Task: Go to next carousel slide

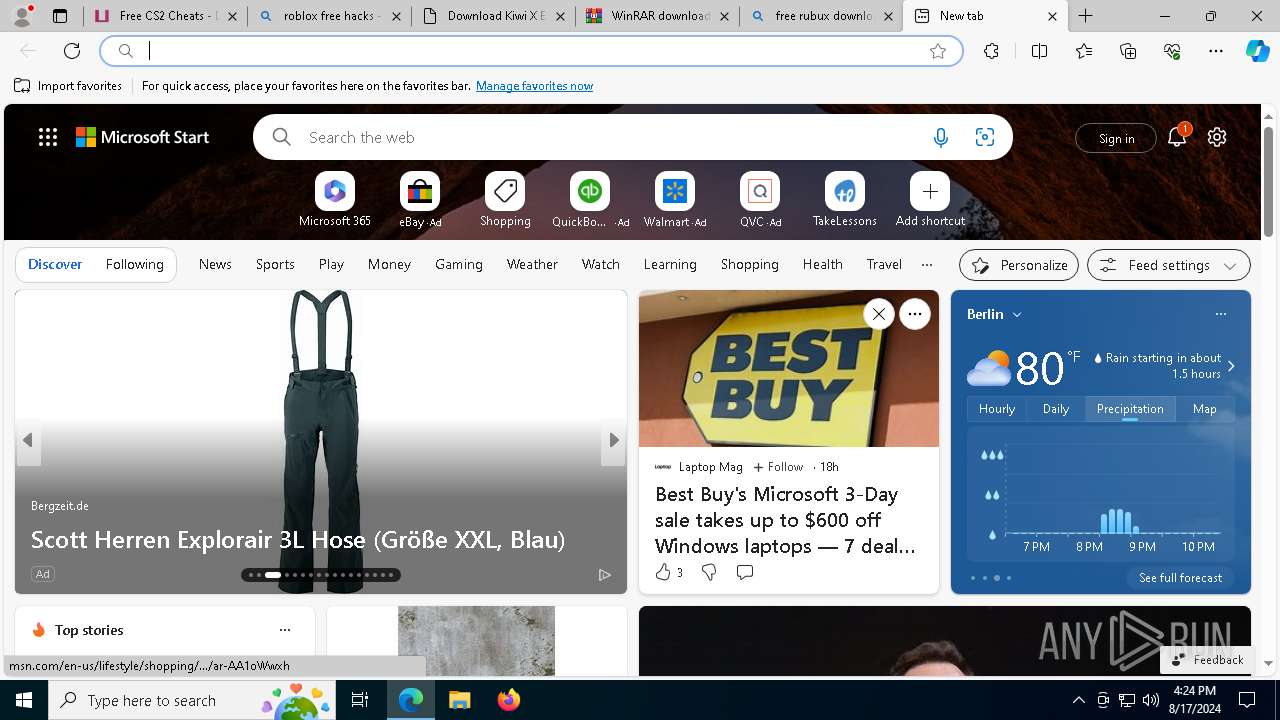Action: click(614, 440)
